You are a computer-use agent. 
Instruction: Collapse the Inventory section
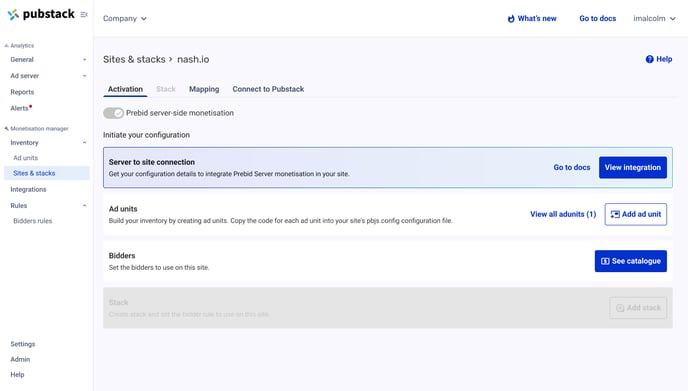[x=84, y=143]
